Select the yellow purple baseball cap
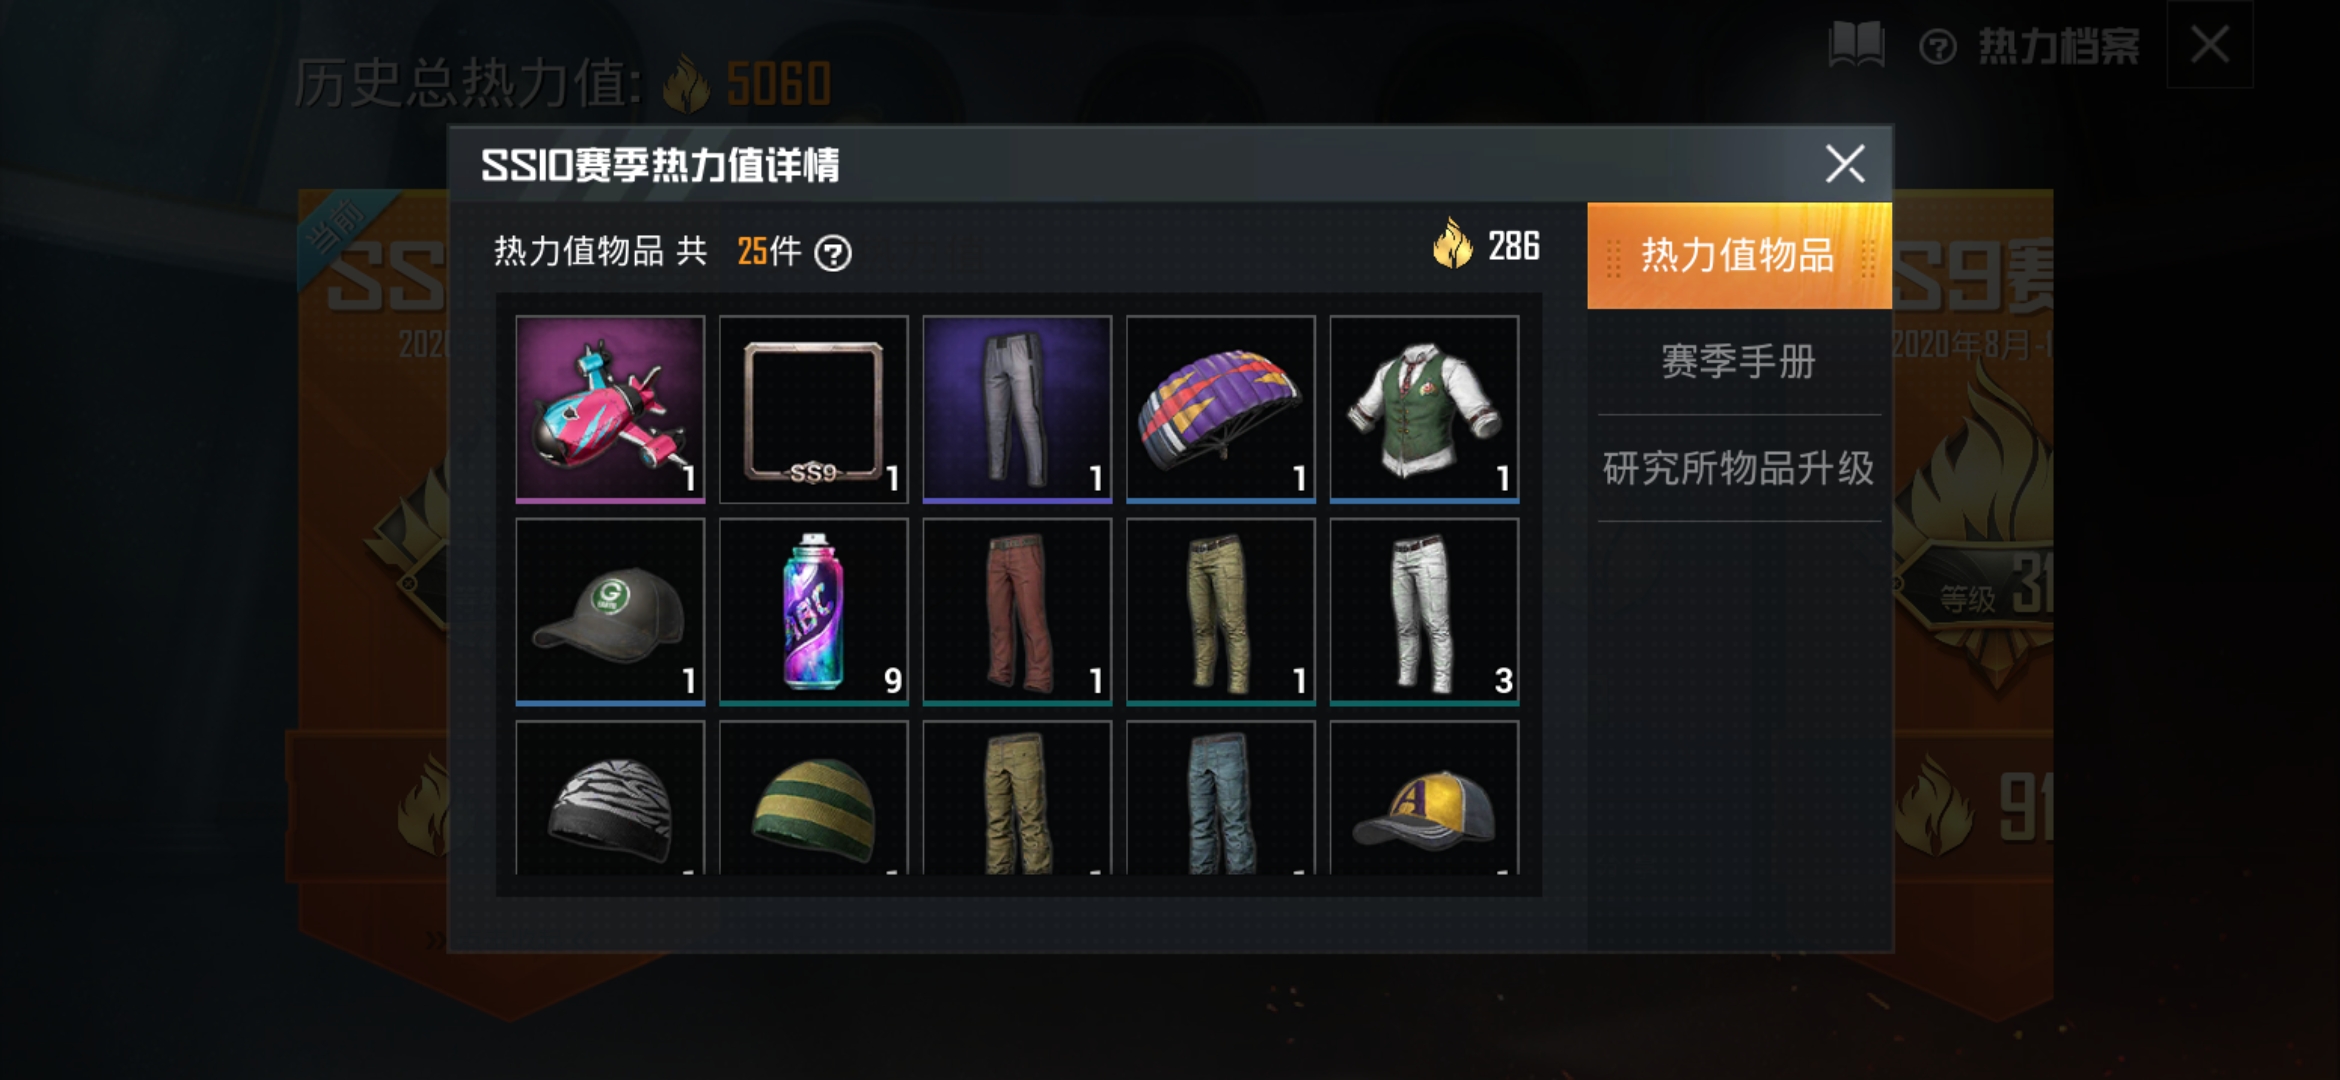 pyautogui.click(x=1424, y=798)
